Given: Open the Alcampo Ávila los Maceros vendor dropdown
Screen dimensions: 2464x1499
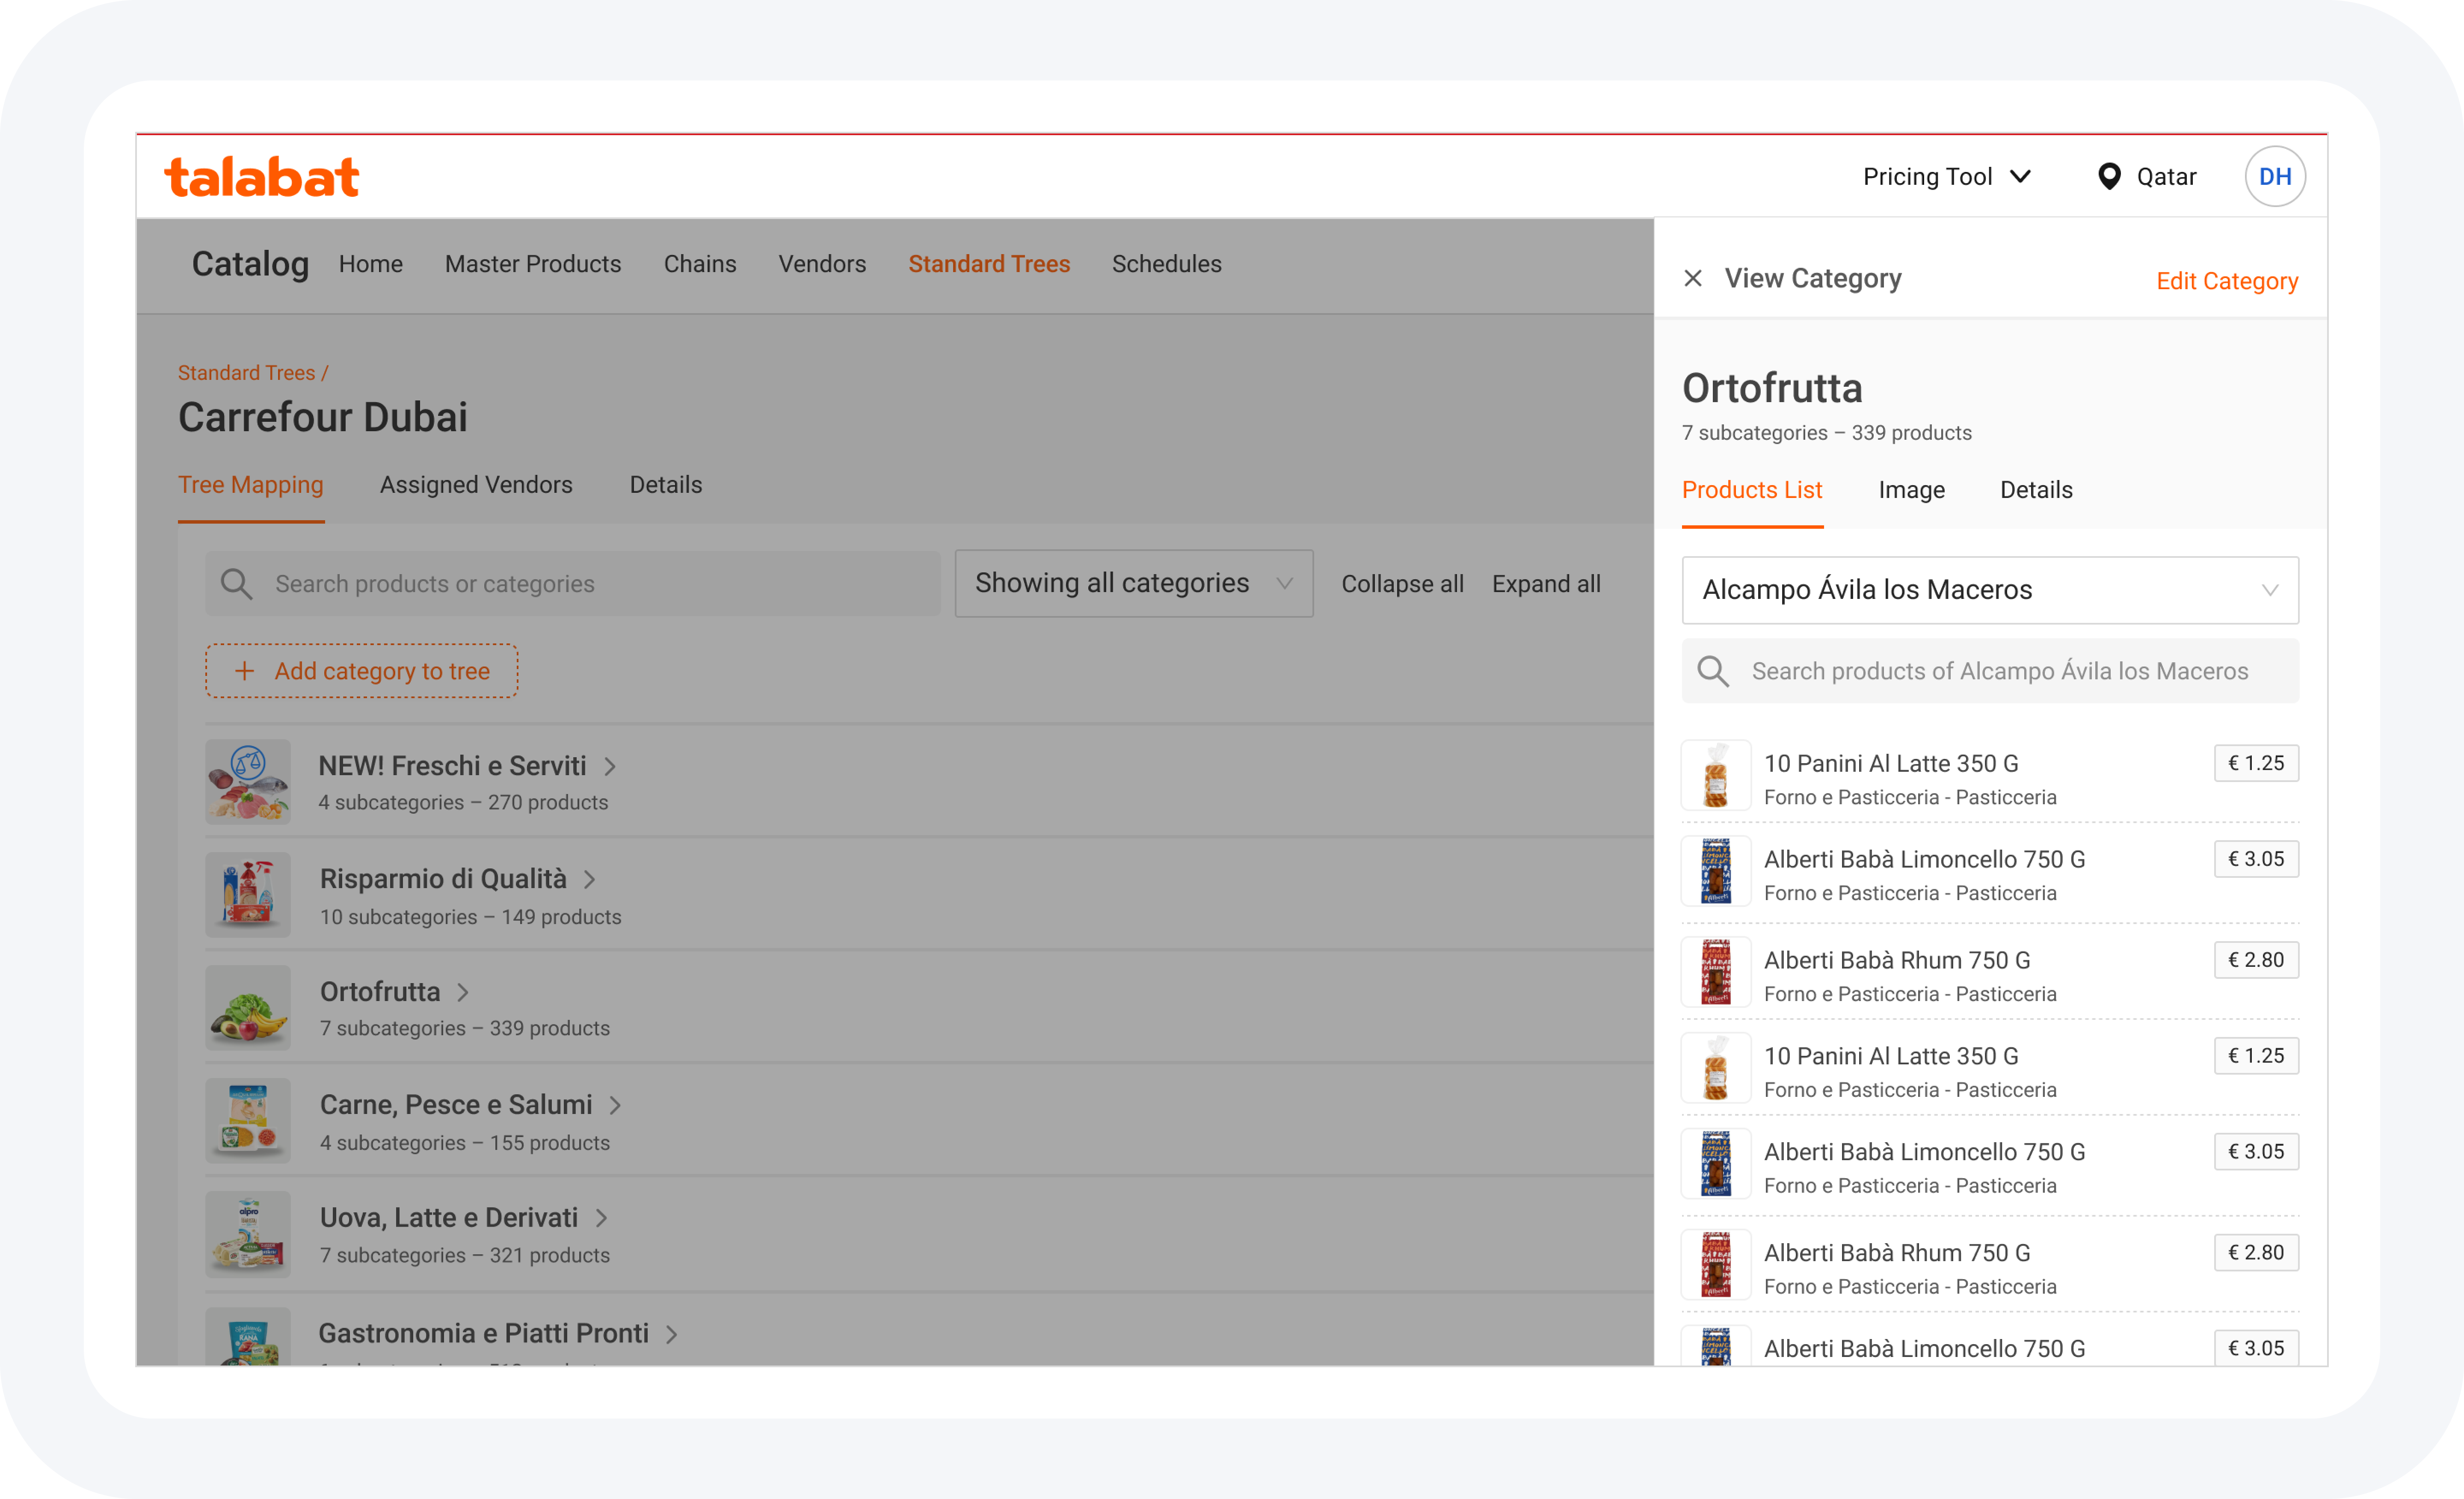Looking at the screenshot, I should tap(1990, 590).
